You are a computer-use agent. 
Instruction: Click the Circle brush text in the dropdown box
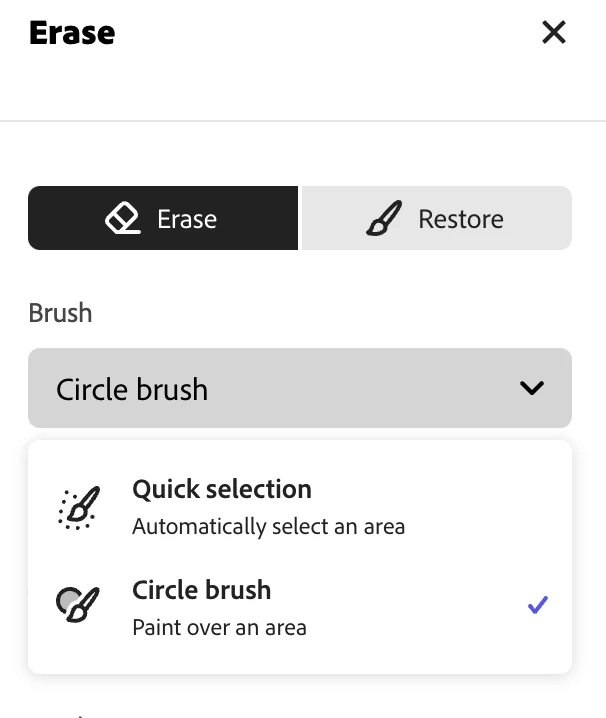pyautogui.click(x=132, y=389)
